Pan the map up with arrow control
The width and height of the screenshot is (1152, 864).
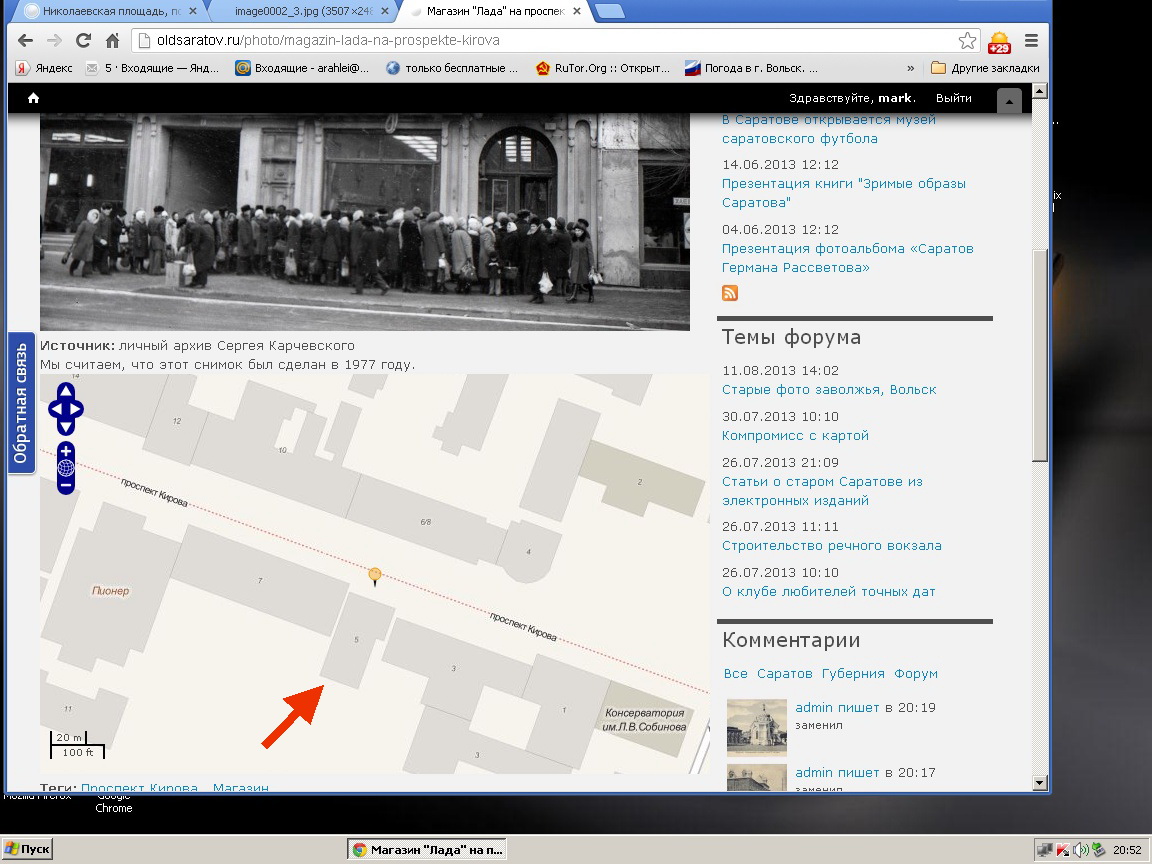coord(66,391)
